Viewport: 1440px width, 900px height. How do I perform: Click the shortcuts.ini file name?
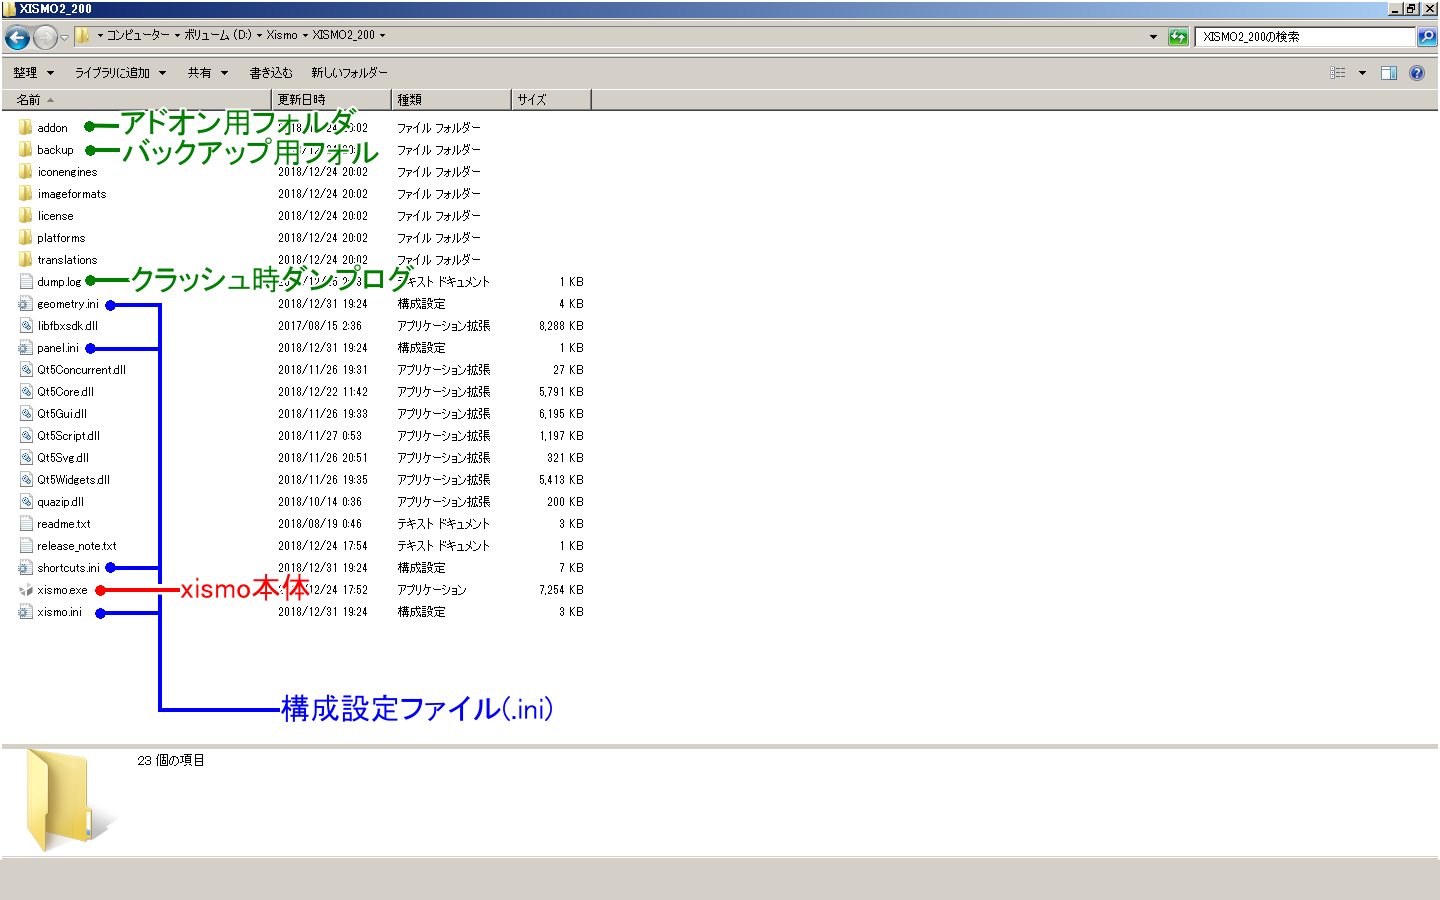click(69, 568)
